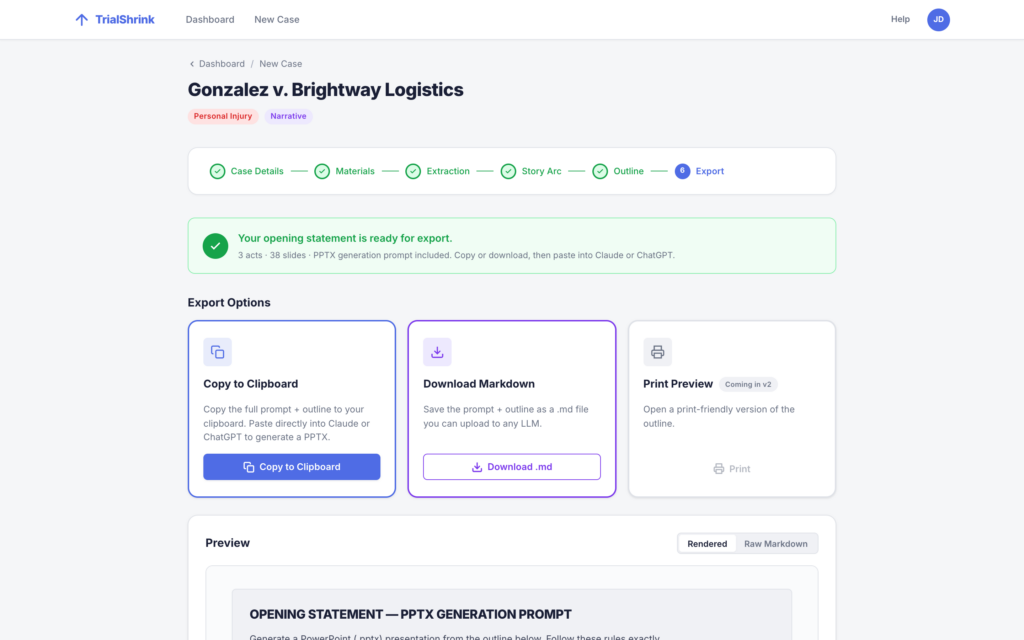Screen dimensions: 1024x640
Task: Click the Download Markdown card heading
Action: (x=479, y=384)
